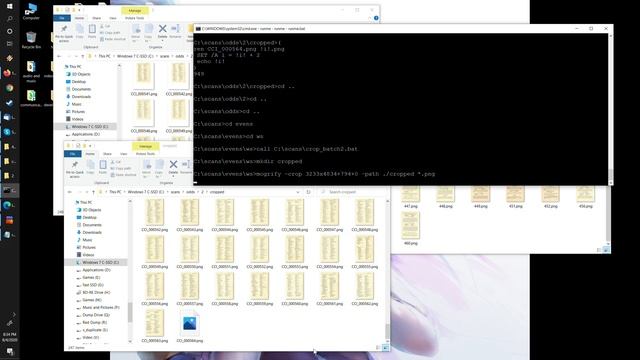Viewport: 640px width, 360px height.
Task: Select Documents in back Explorer navigation pane
Action: pos(81,89)
